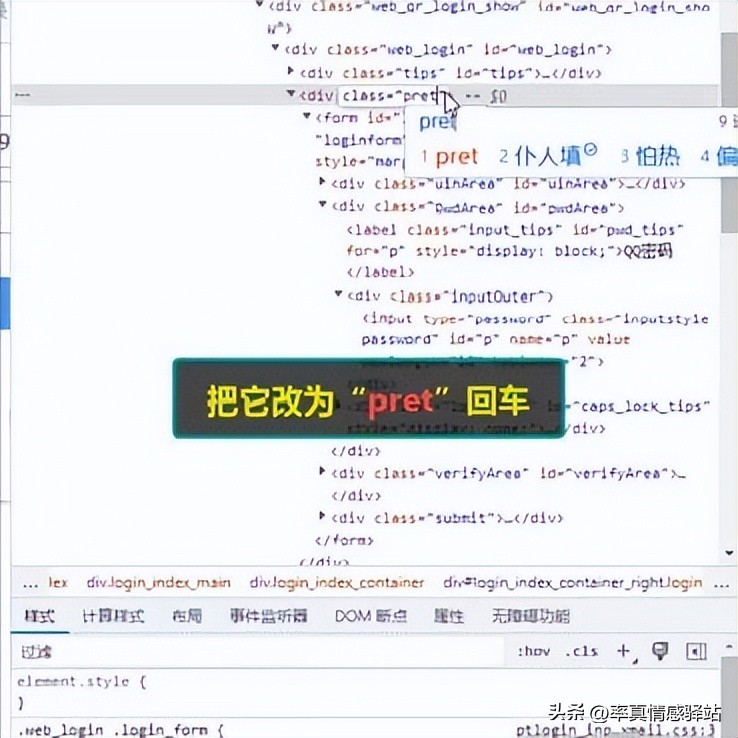Open the 布局 tab
Viewport: 738px width, 738px height.
point(187,616)
